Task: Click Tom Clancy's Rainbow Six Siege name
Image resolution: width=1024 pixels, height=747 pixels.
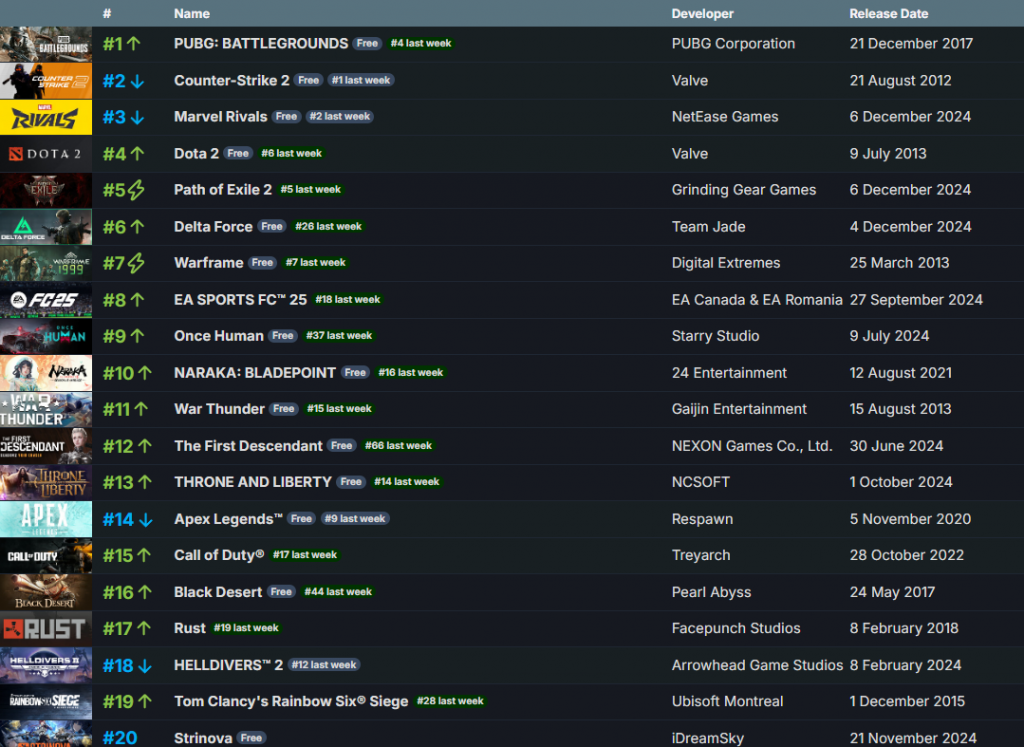Action: pyautogui.click(x=291, y=701)
